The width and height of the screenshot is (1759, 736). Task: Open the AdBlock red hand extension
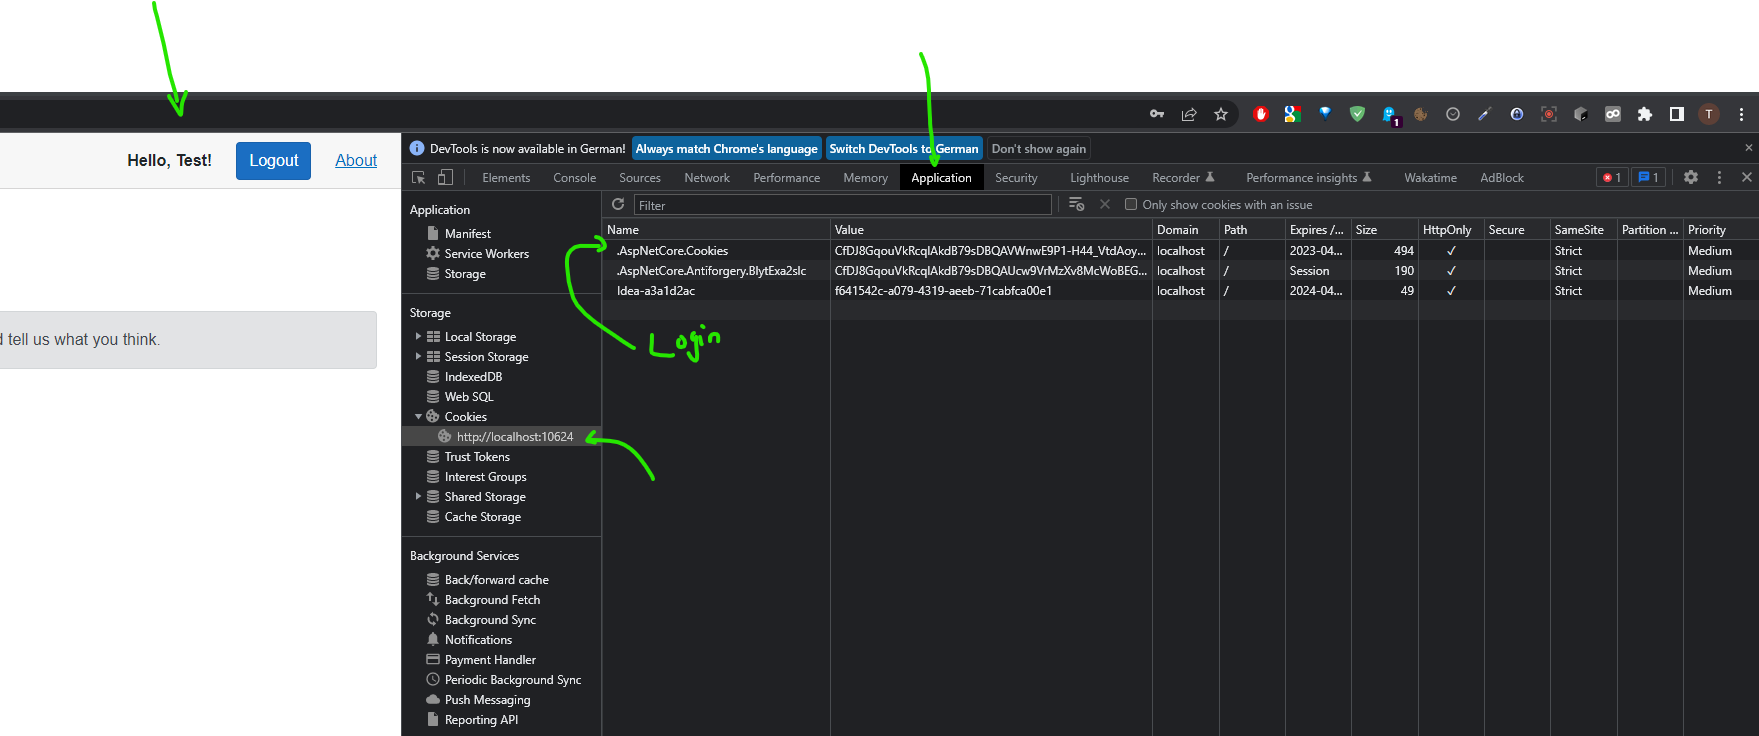(1261, 114)
